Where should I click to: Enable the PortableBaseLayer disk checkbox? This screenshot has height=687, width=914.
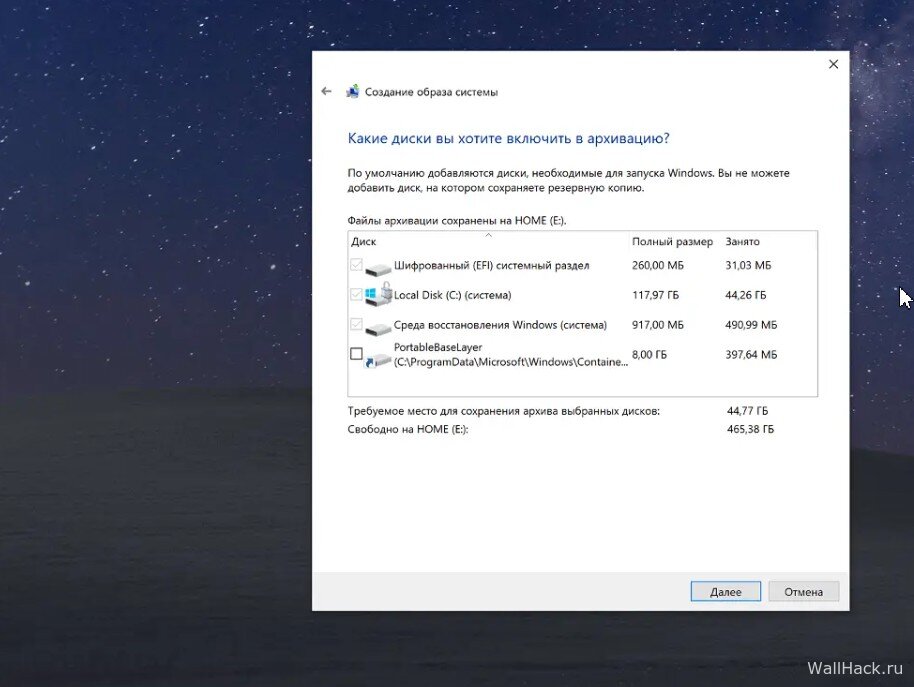[356, 354]
